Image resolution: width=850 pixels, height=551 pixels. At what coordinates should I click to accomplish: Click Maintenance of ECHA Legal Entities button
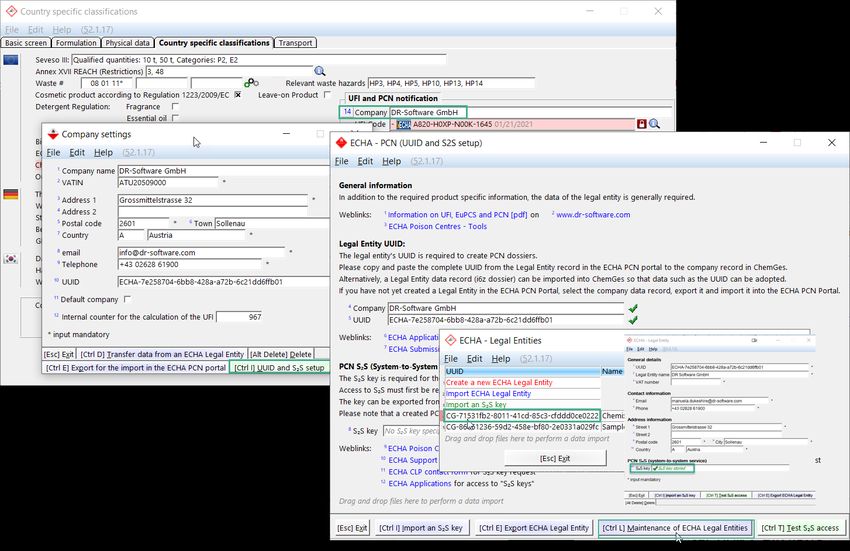675,528
